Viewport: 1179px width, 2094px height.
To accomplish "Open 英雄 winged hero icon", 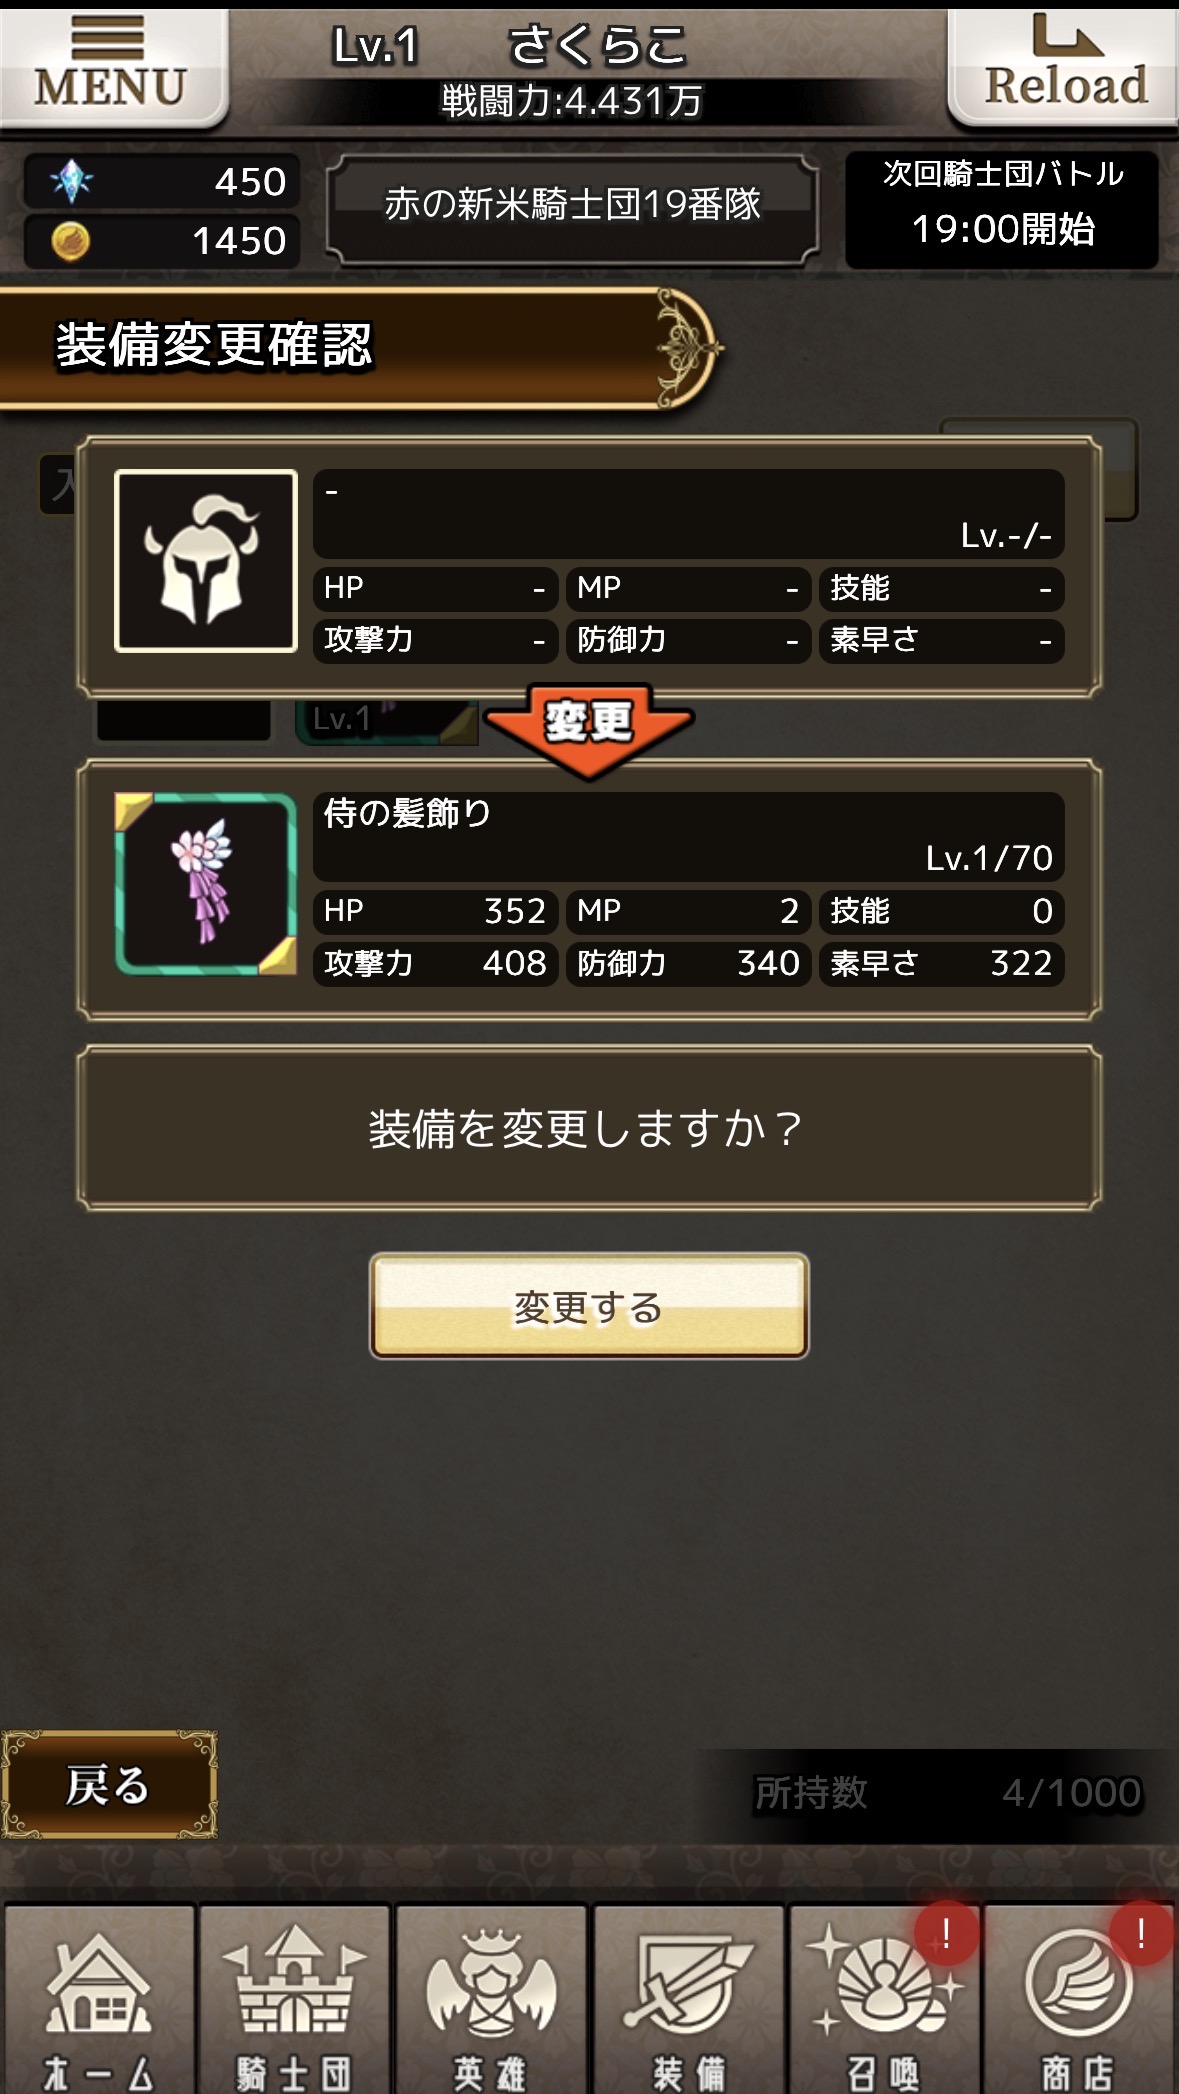I will click(x=490, y=1998).
